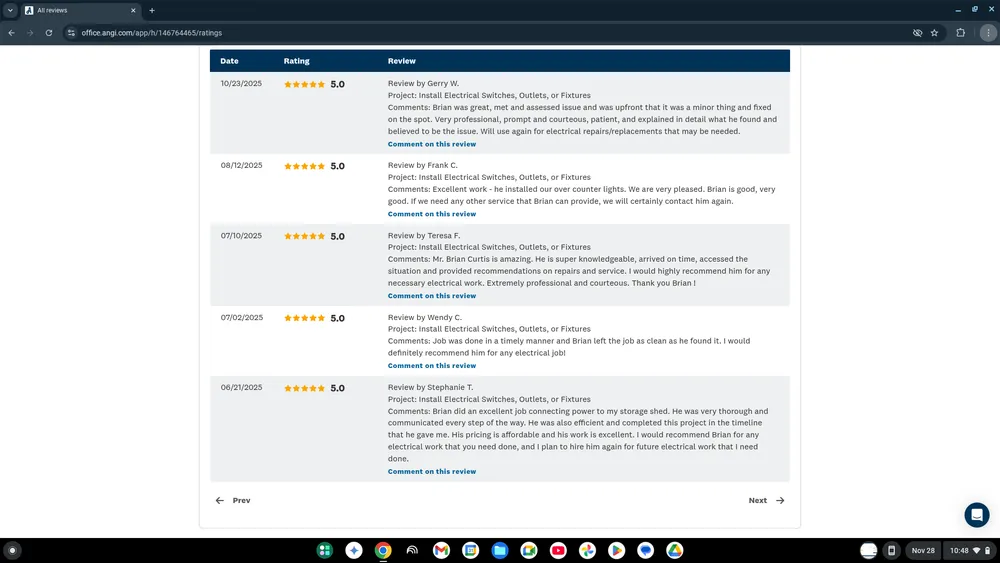Screen dimensions: 1000x563
Task: Click the view site information icon
Action: point(71,32)
